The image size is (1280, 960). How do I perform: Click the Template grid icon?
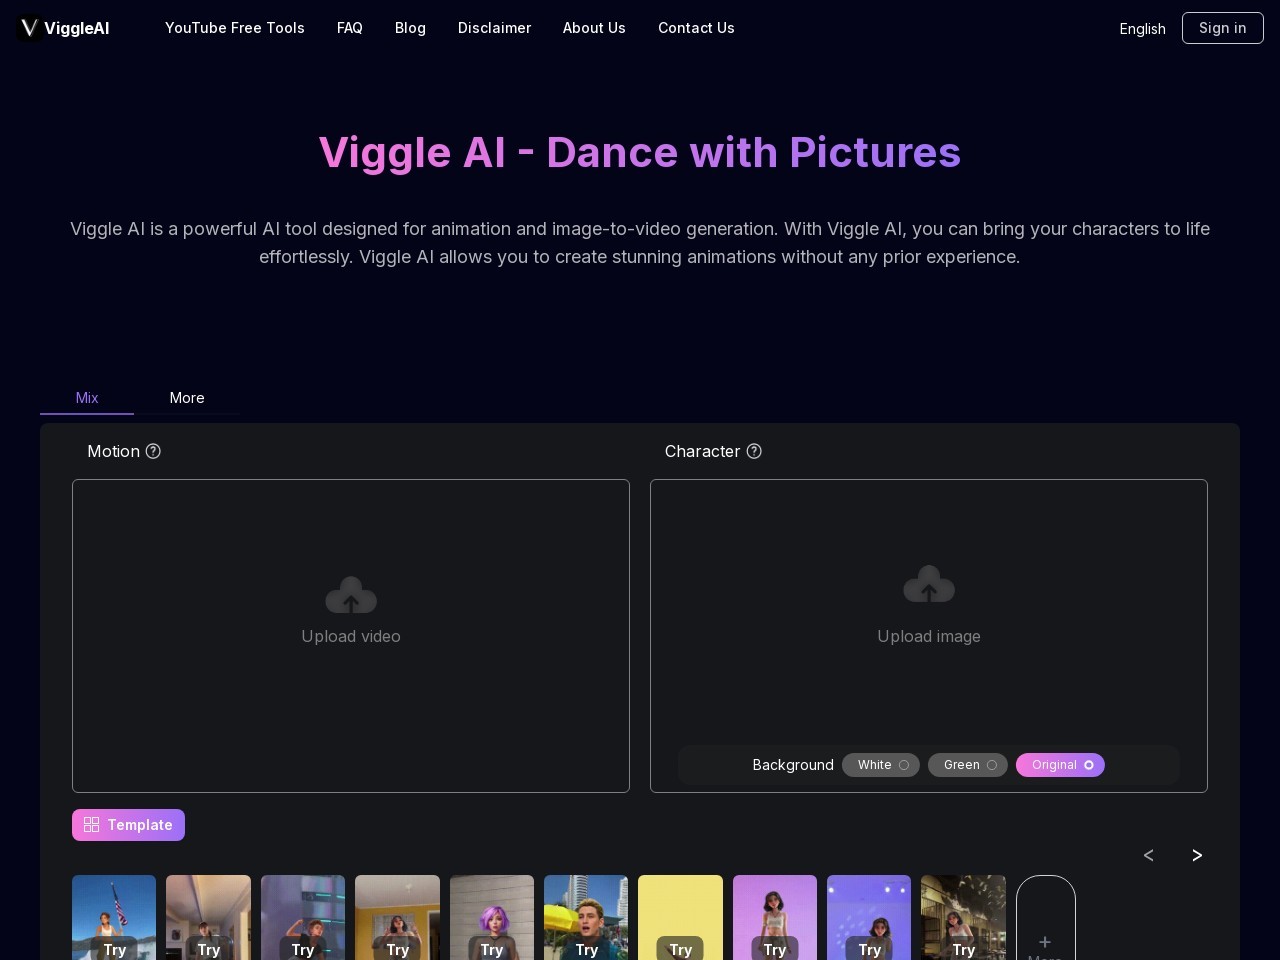(x=92, y=825)
